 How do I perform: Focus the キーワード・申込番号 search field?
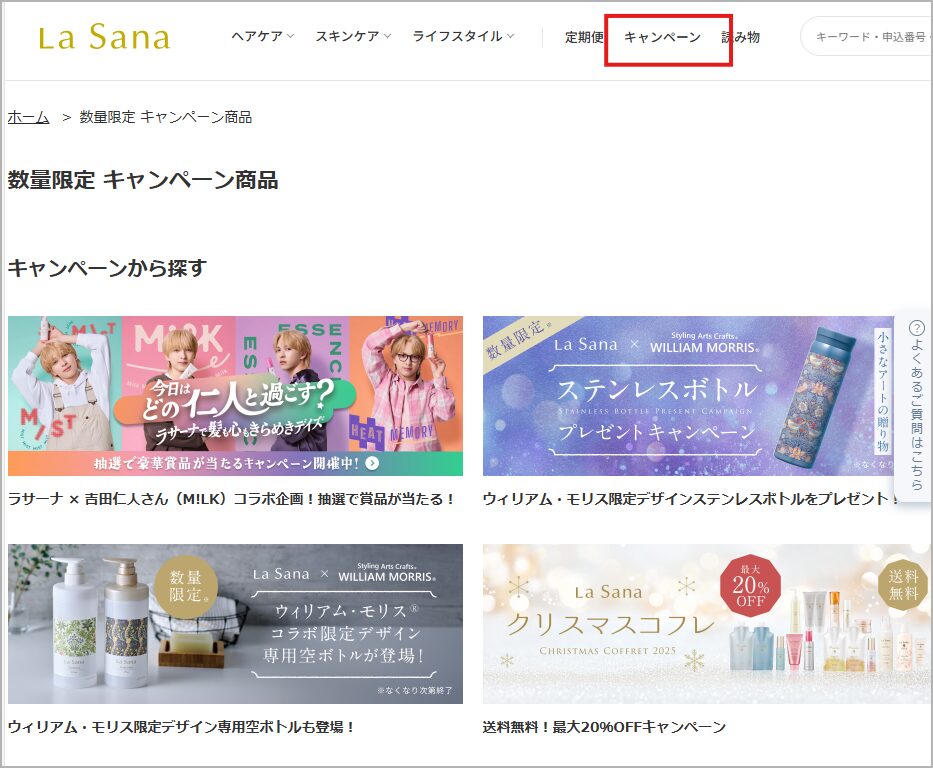[x=866, y=37]
